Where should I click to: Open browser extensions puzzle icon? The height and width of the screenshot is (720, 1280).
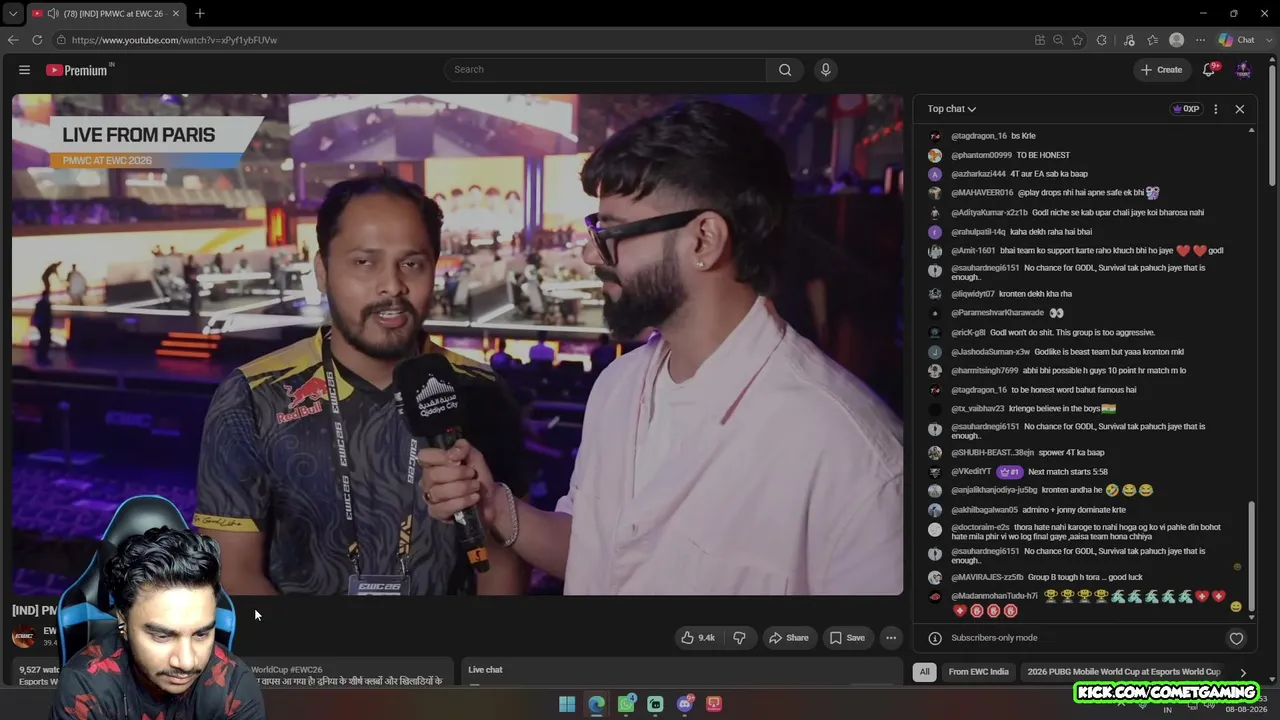pyautogui.click(x=1102, y=40)
